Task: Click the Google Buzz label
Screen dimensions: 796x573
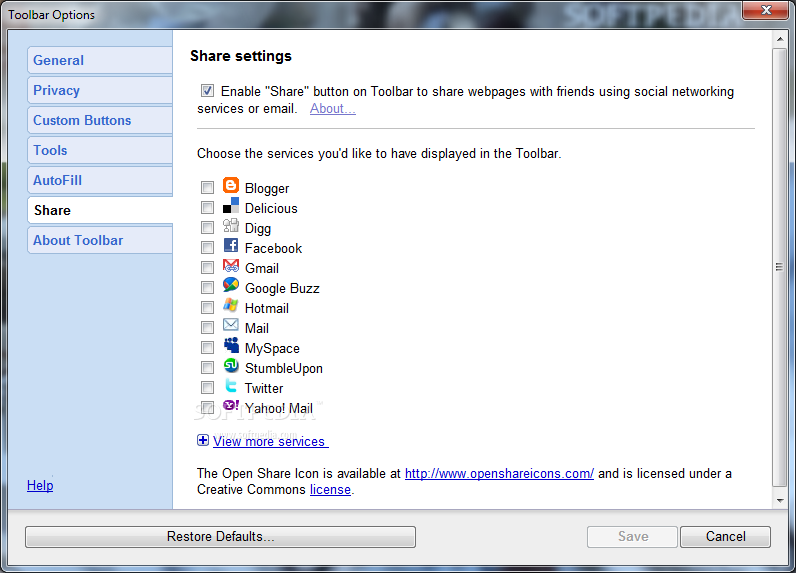Action: tap(282, 288)
